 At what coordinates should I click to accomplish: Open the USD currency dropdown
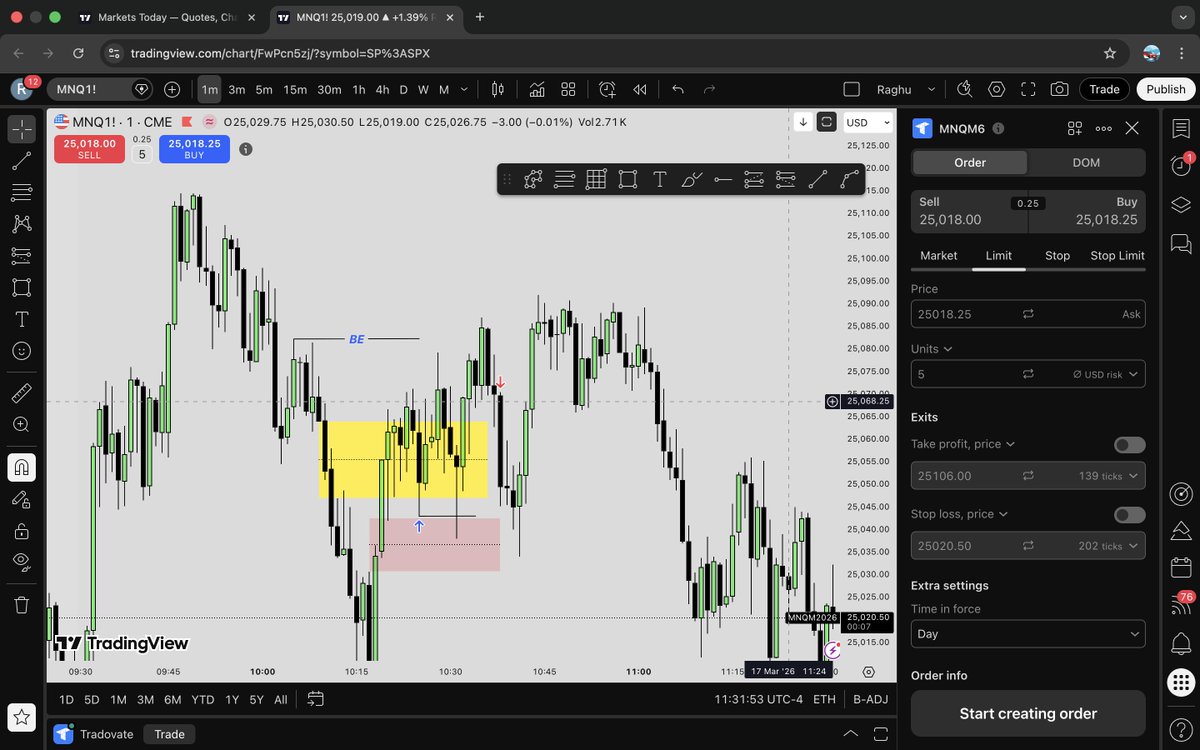(x=867, y=122)
